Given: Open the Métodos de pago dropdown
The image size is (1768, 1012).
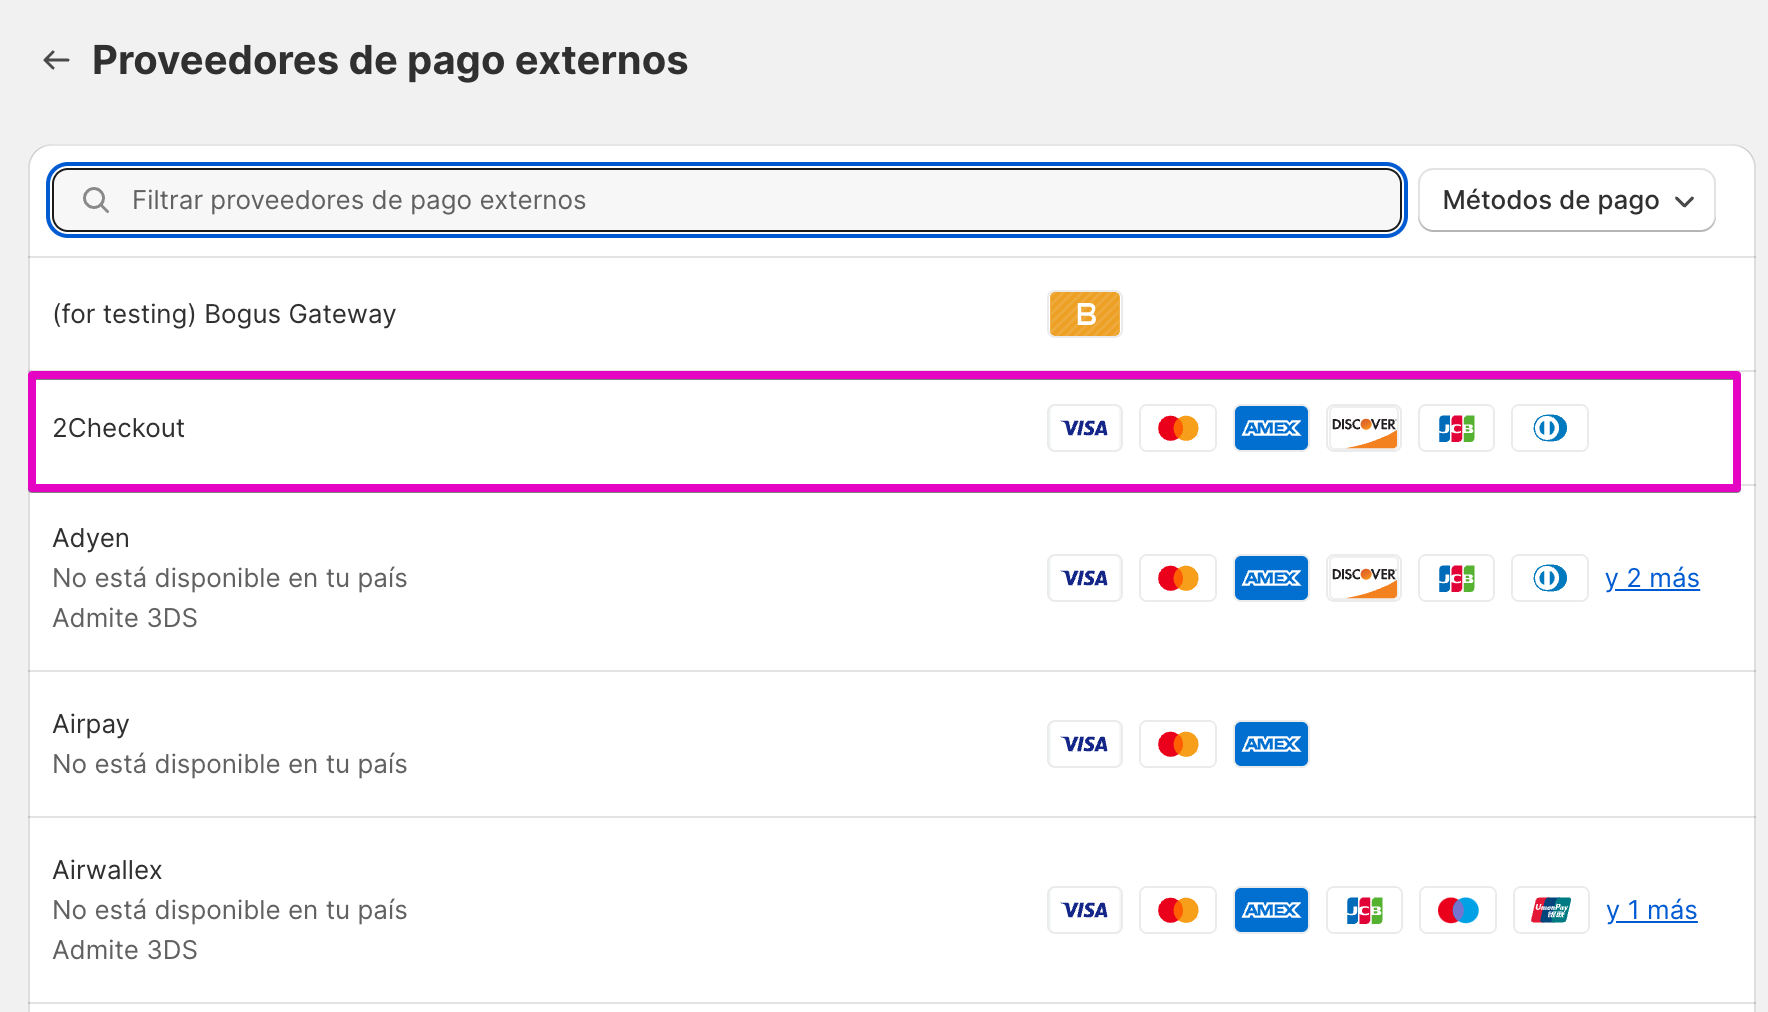Looking at the screenshot, I should [1566, 200].
